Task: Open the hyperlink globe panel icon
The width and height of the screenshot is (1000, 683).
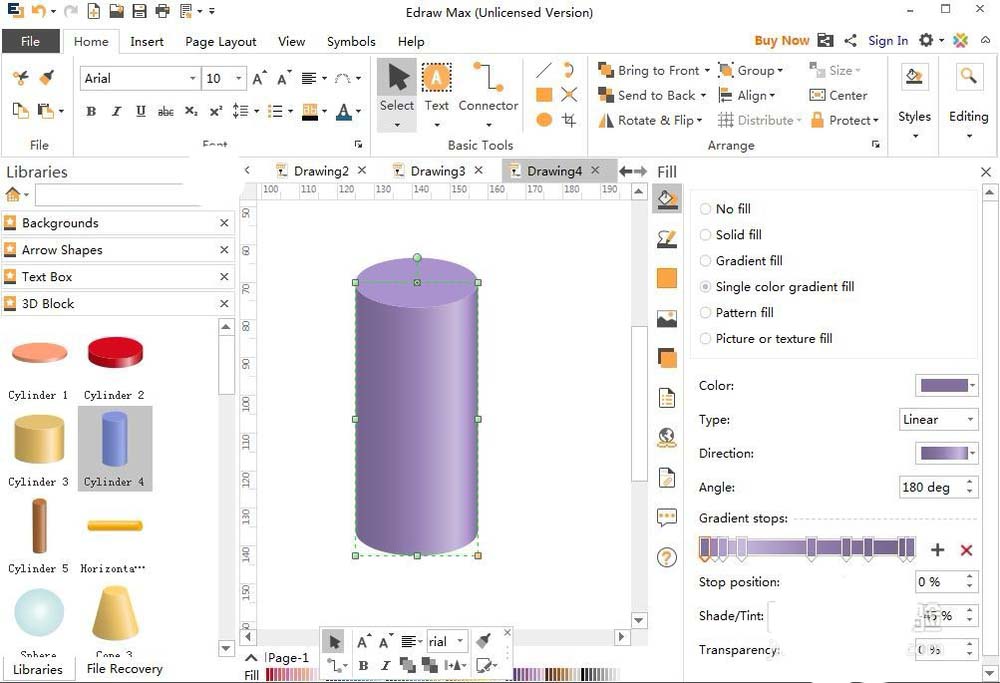Action: tap(667, 437)
